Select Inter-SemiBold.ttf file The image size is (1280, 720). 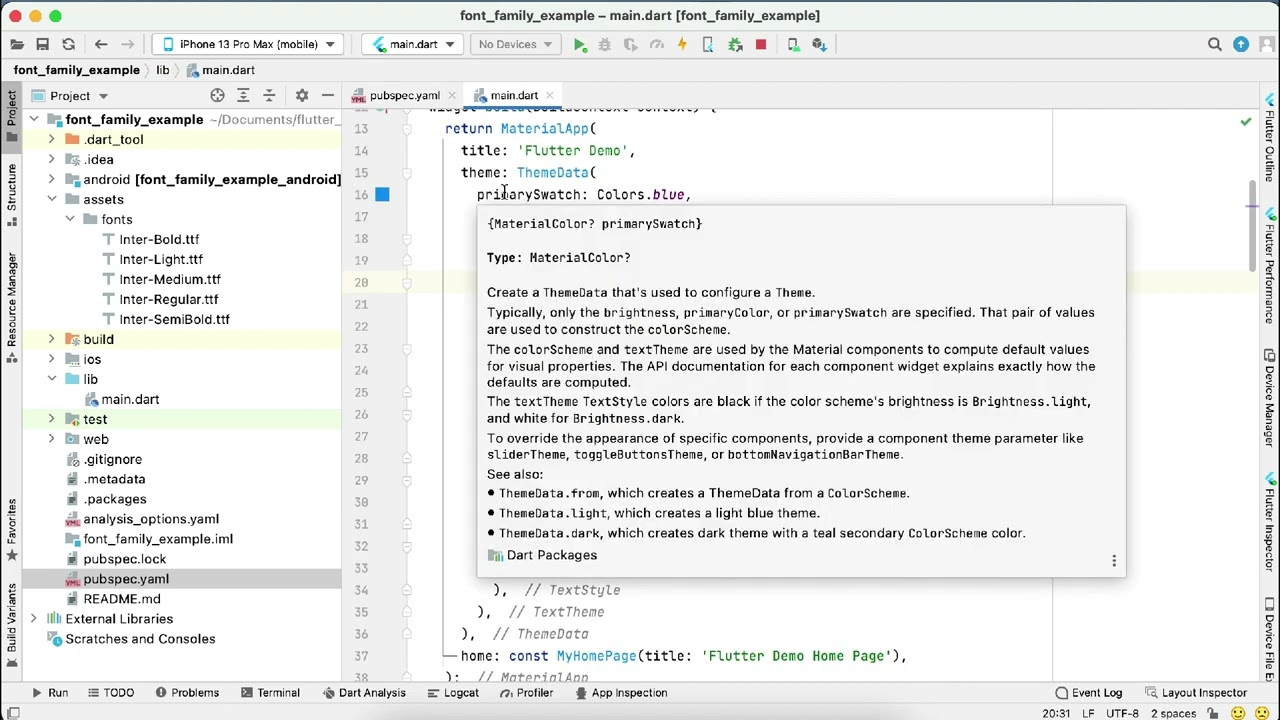174,319
